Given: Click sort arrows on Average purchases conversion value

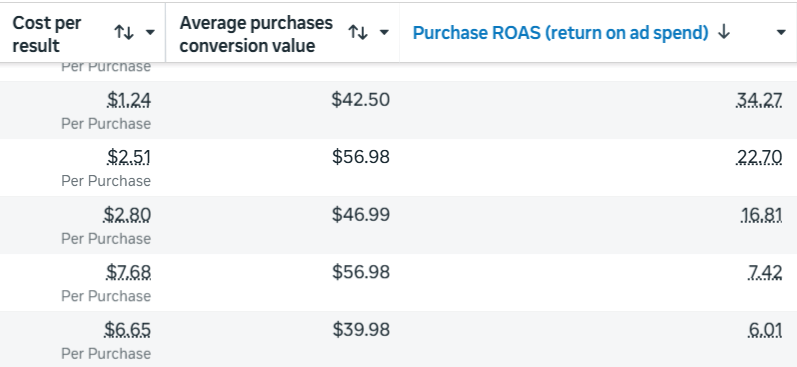Looking at the screenshot, I should click(x=358, y=33).
